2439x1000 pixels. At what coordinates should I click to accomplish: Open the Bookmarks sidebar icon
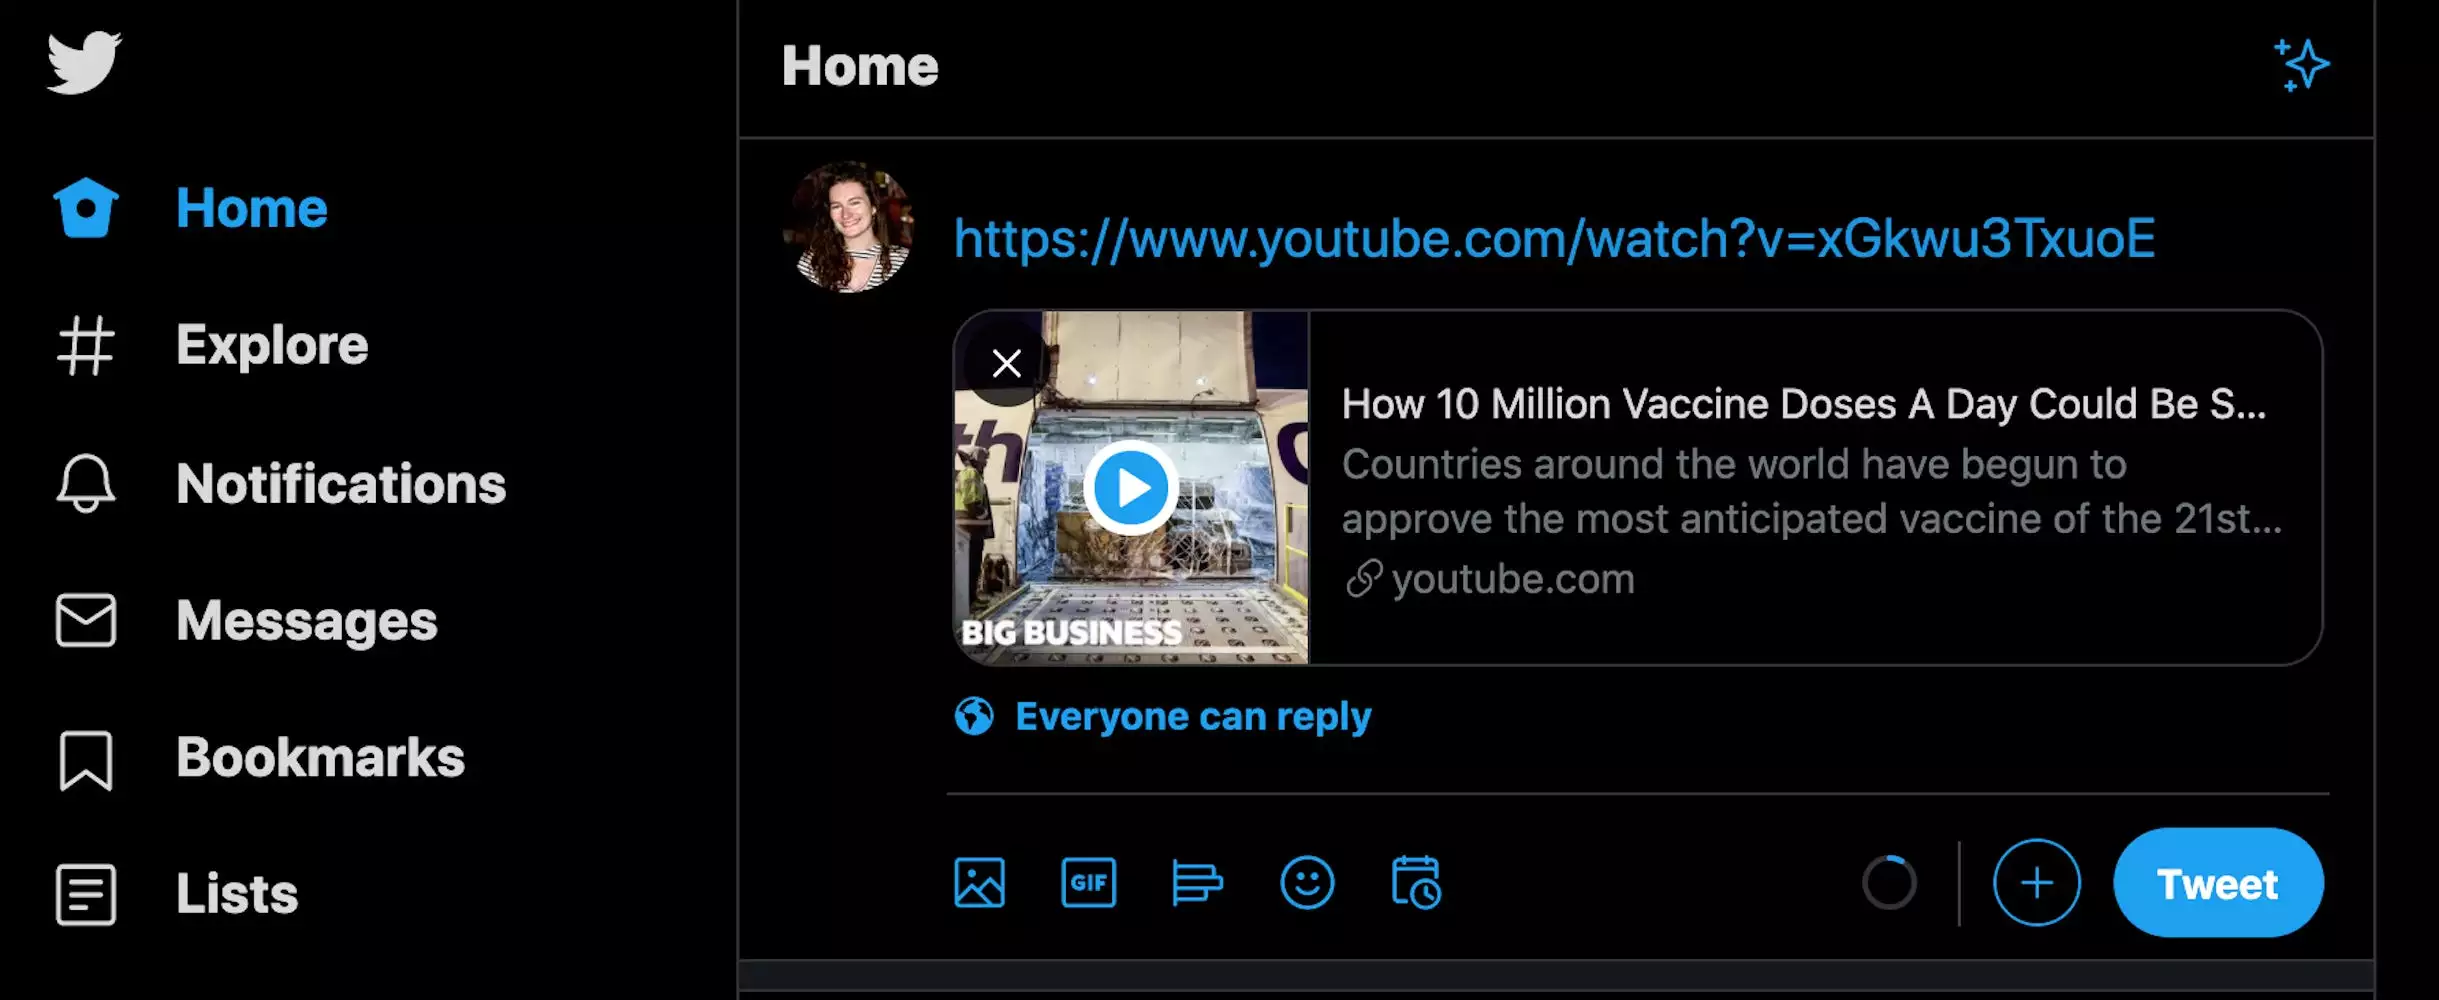(x=86, y=759)
